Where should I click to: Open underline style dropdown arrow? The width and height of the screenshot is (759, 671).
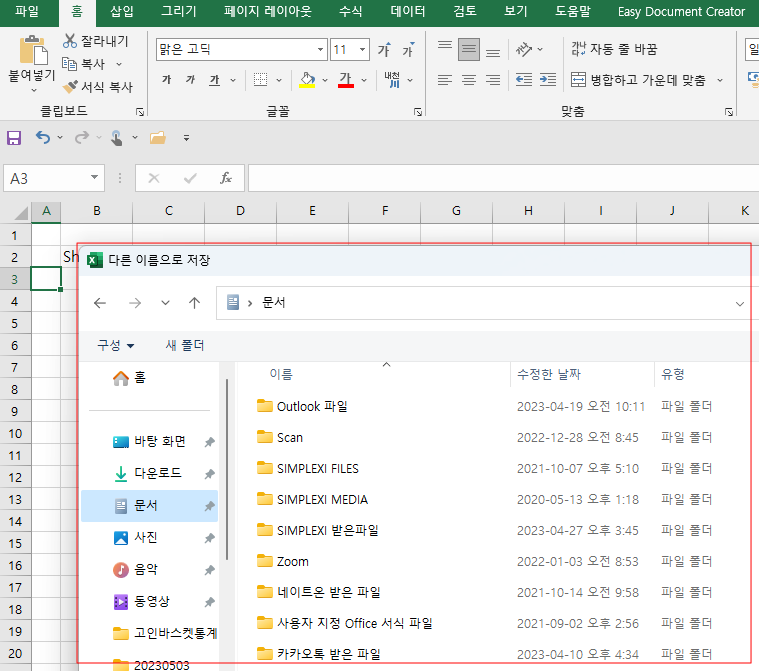click(x=233, y=80)
